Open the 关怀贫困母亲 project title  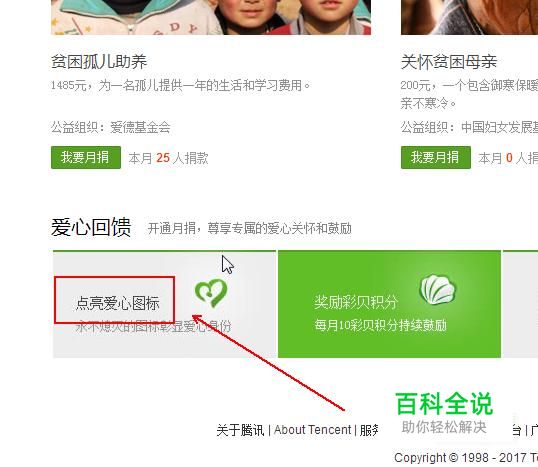coord(449,62)
